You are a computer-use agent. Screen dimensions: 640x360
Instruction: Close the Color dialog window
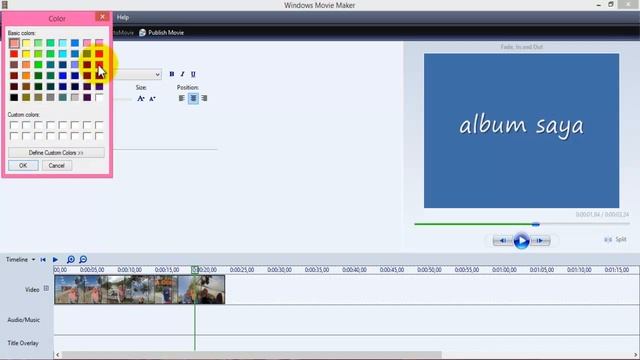point(102,17)
